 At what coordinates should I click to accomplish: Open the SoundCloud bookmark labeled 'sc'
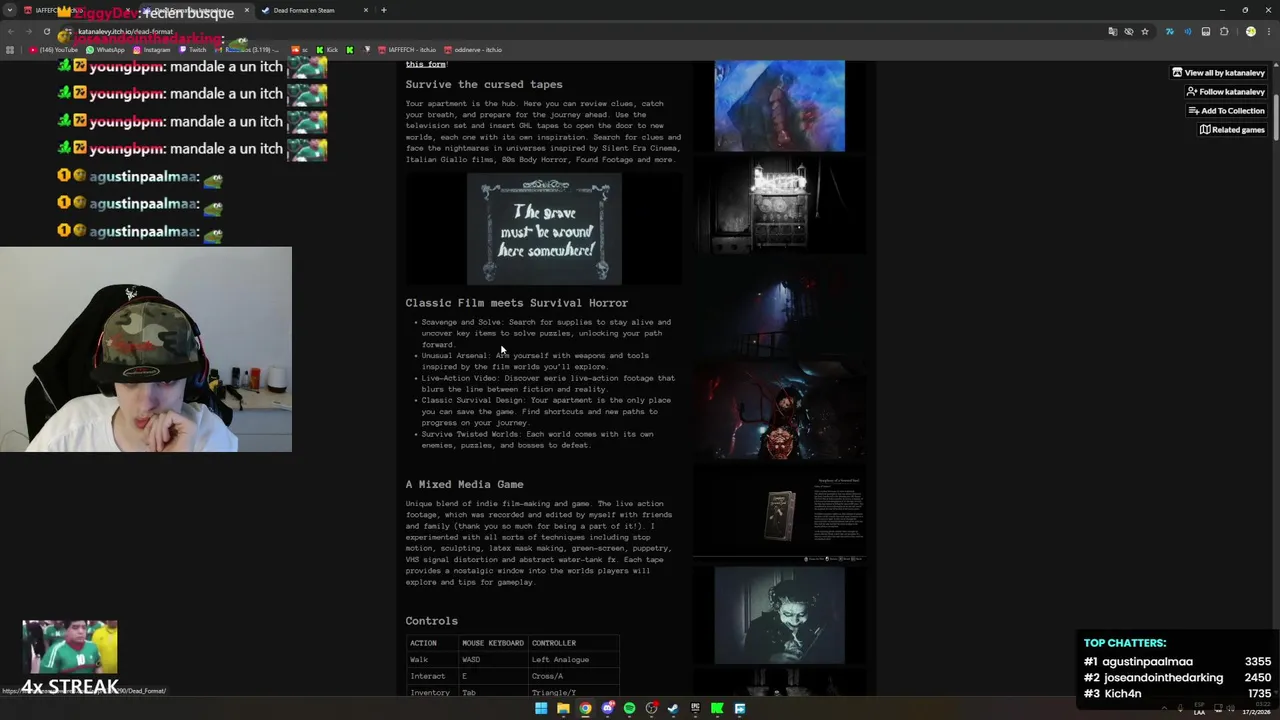click(300, 50)
